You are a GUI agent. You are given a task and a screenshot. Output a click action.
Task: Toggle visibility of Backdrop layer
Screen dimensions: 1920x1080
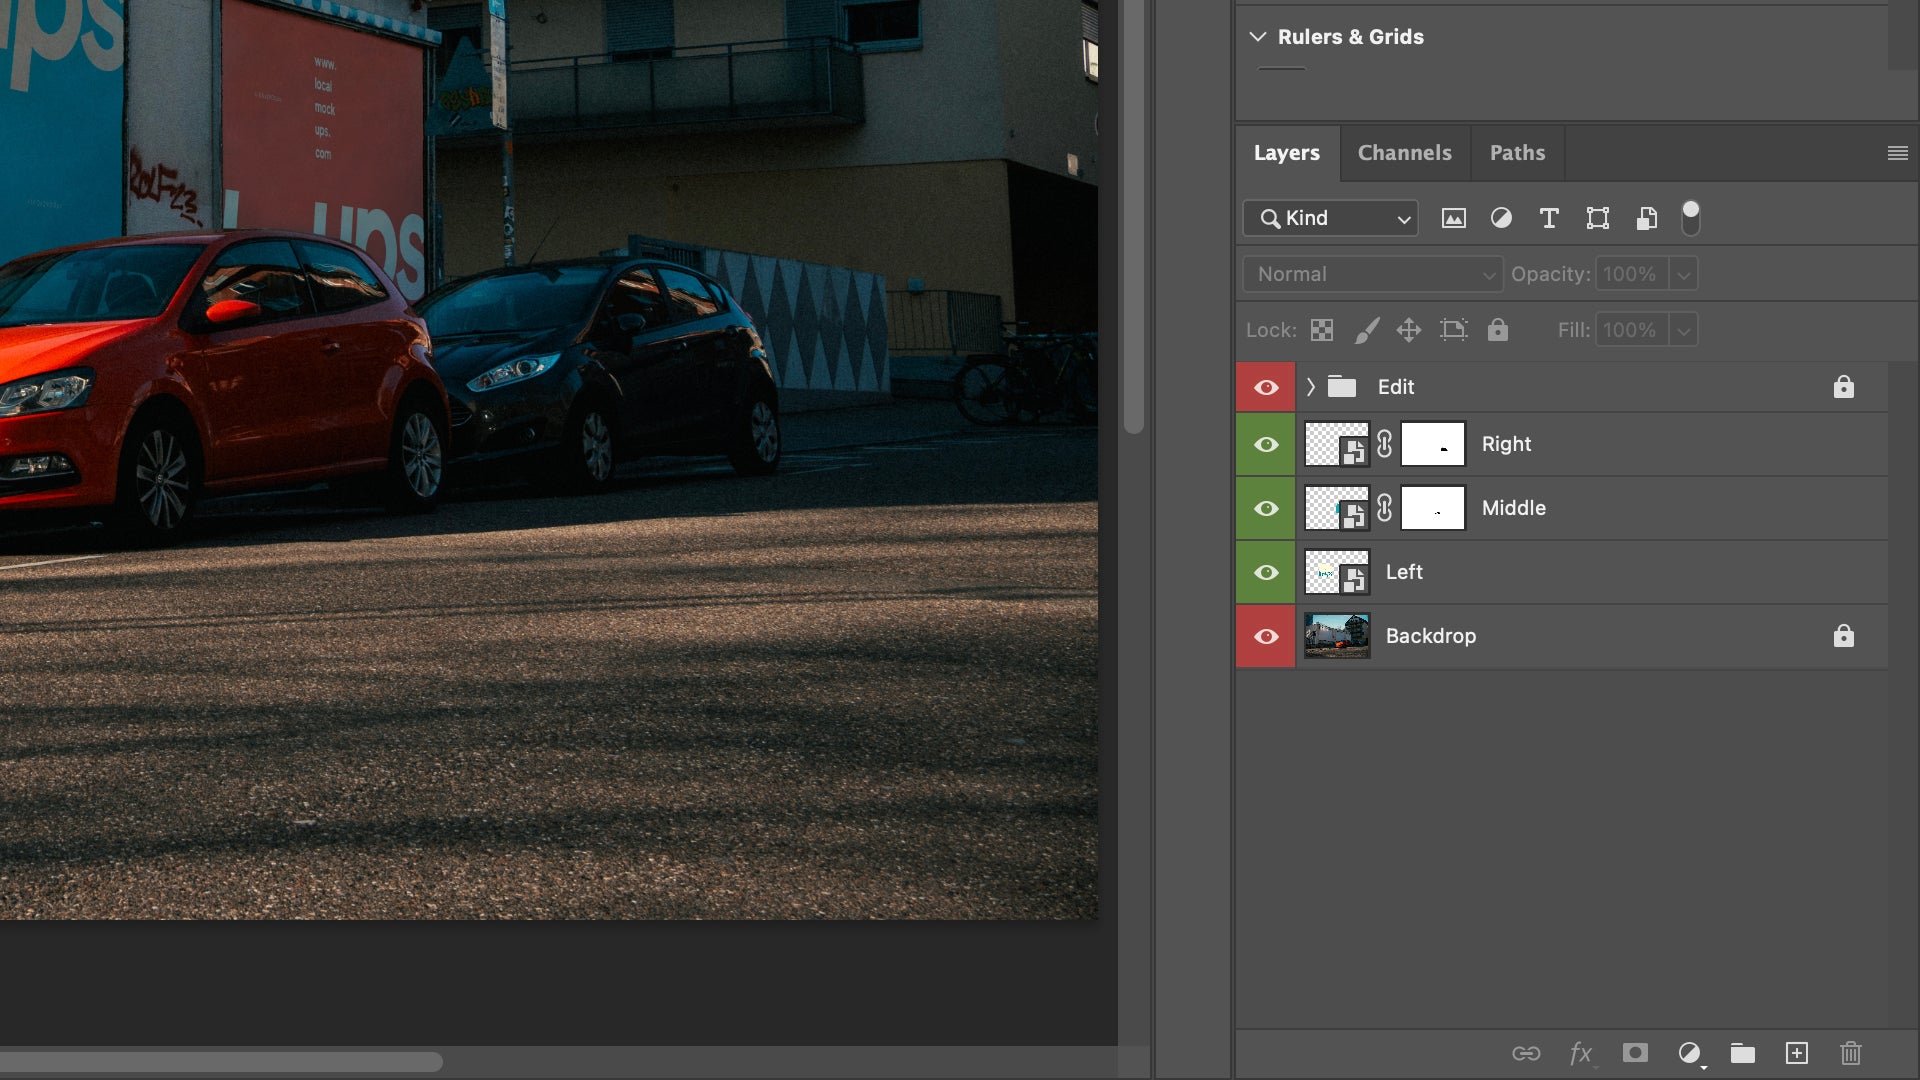pyautogui.click(x=1266, y=636)
